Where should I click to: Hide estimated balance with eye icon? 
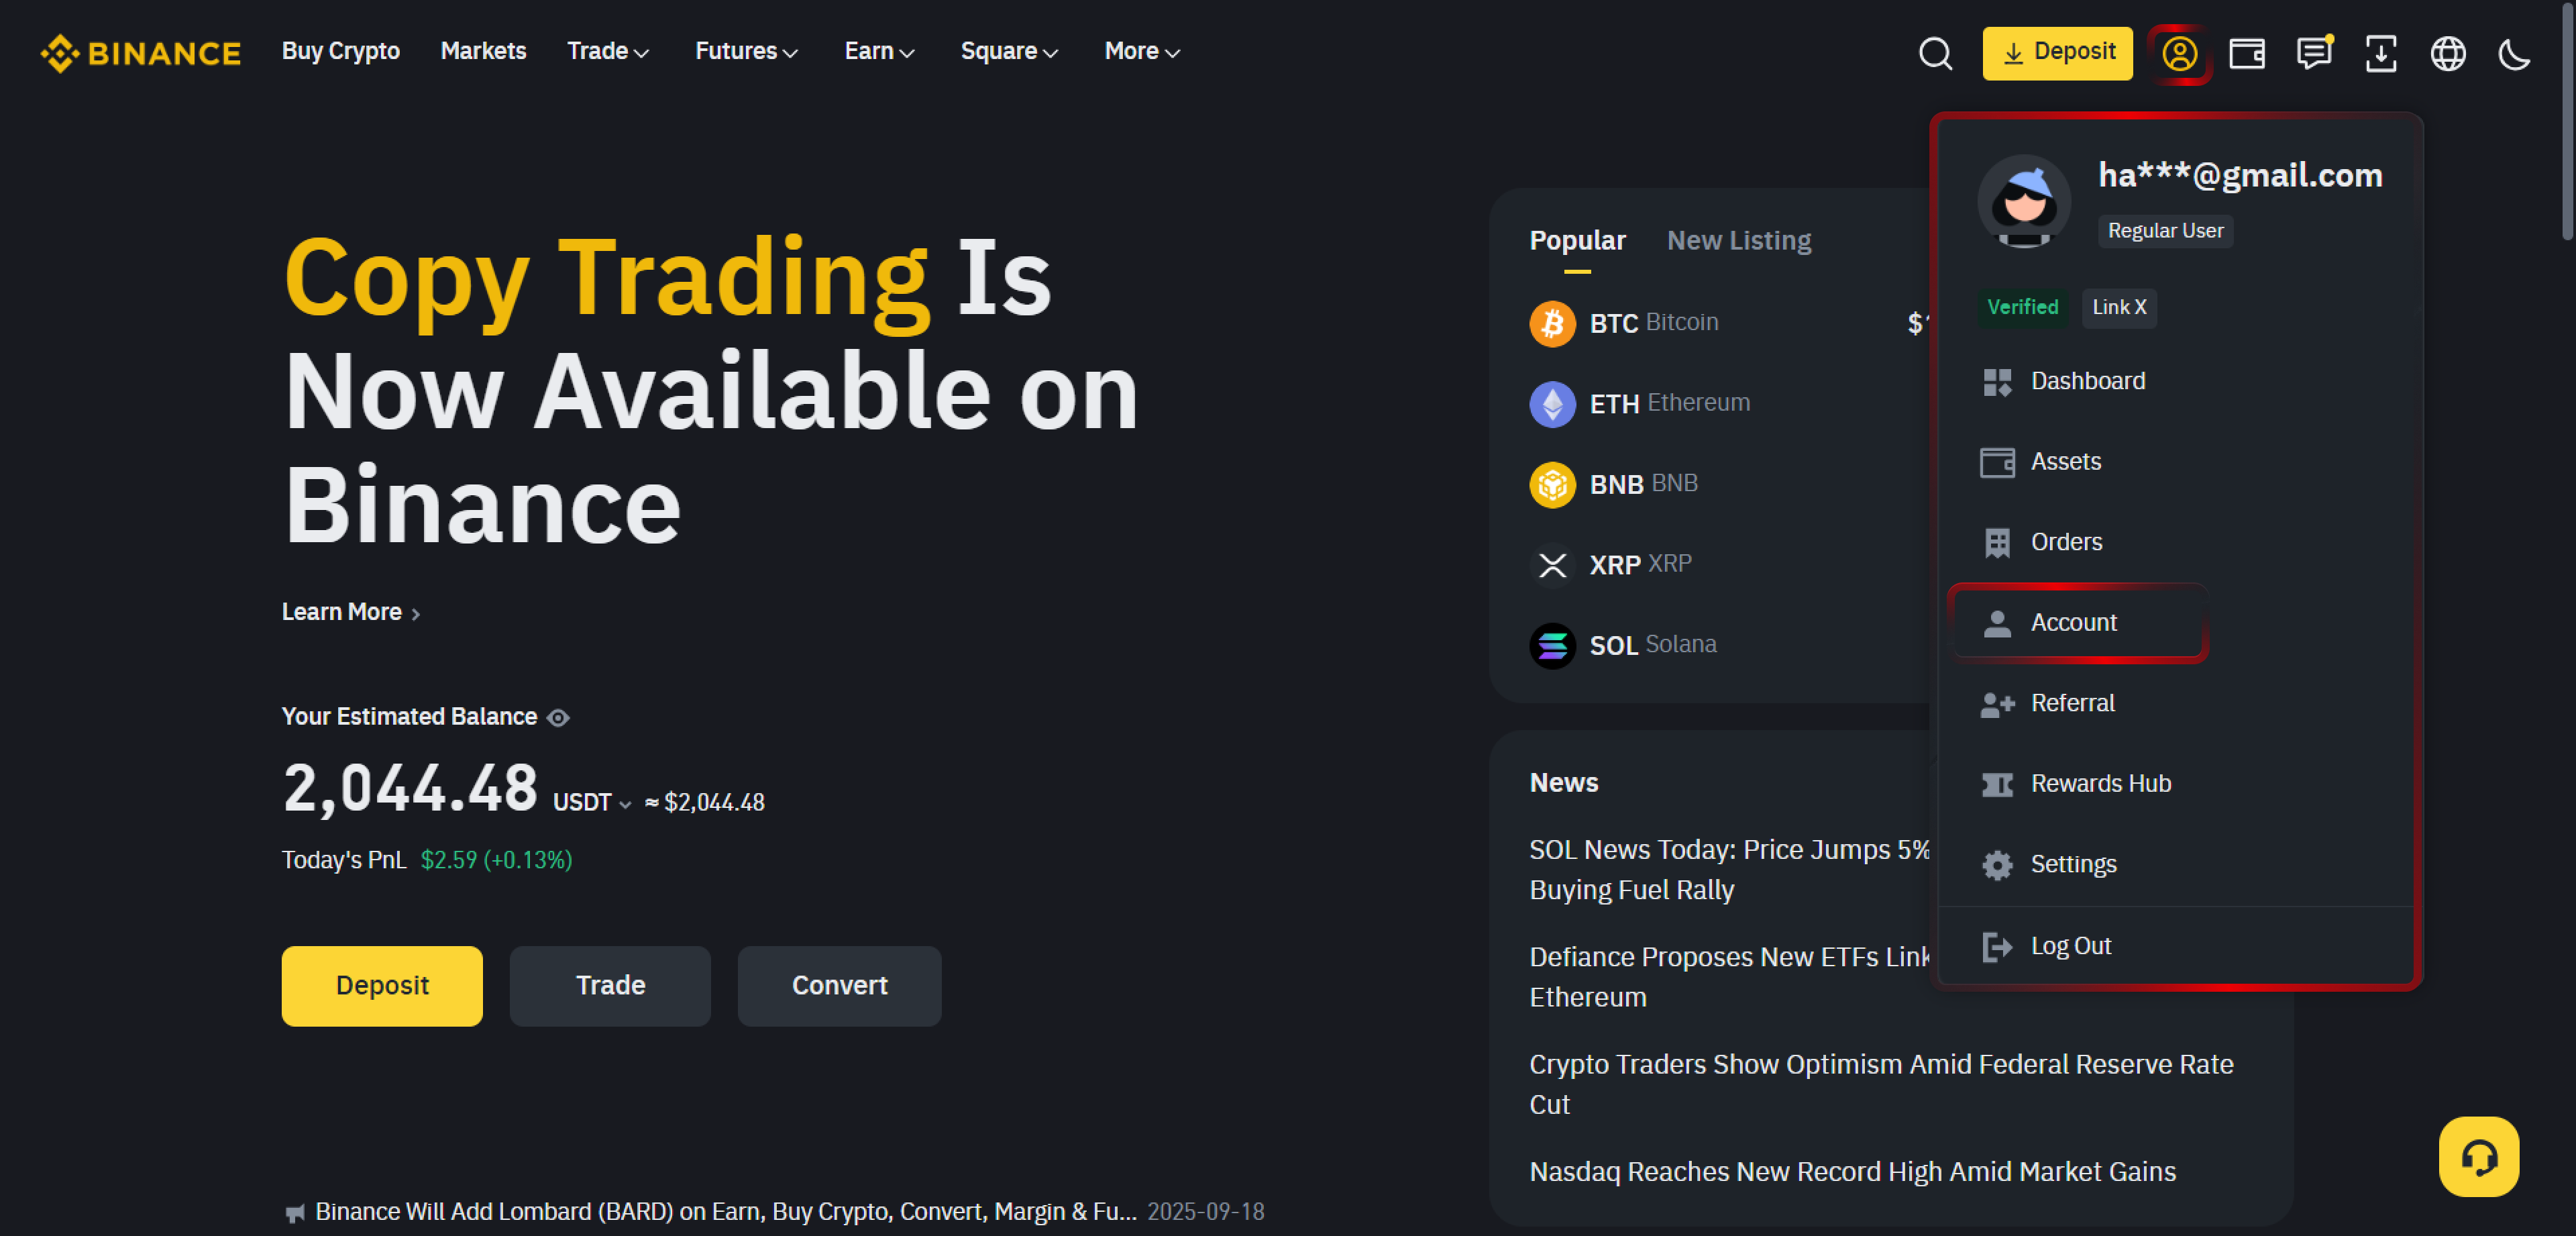point(558,717)
